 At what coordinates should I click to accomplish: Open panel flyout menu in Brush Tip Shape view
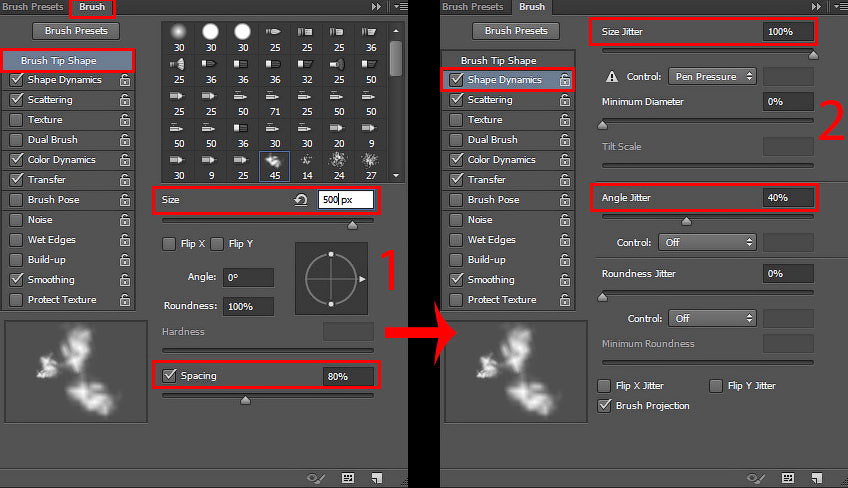click(x=401, y=6)
